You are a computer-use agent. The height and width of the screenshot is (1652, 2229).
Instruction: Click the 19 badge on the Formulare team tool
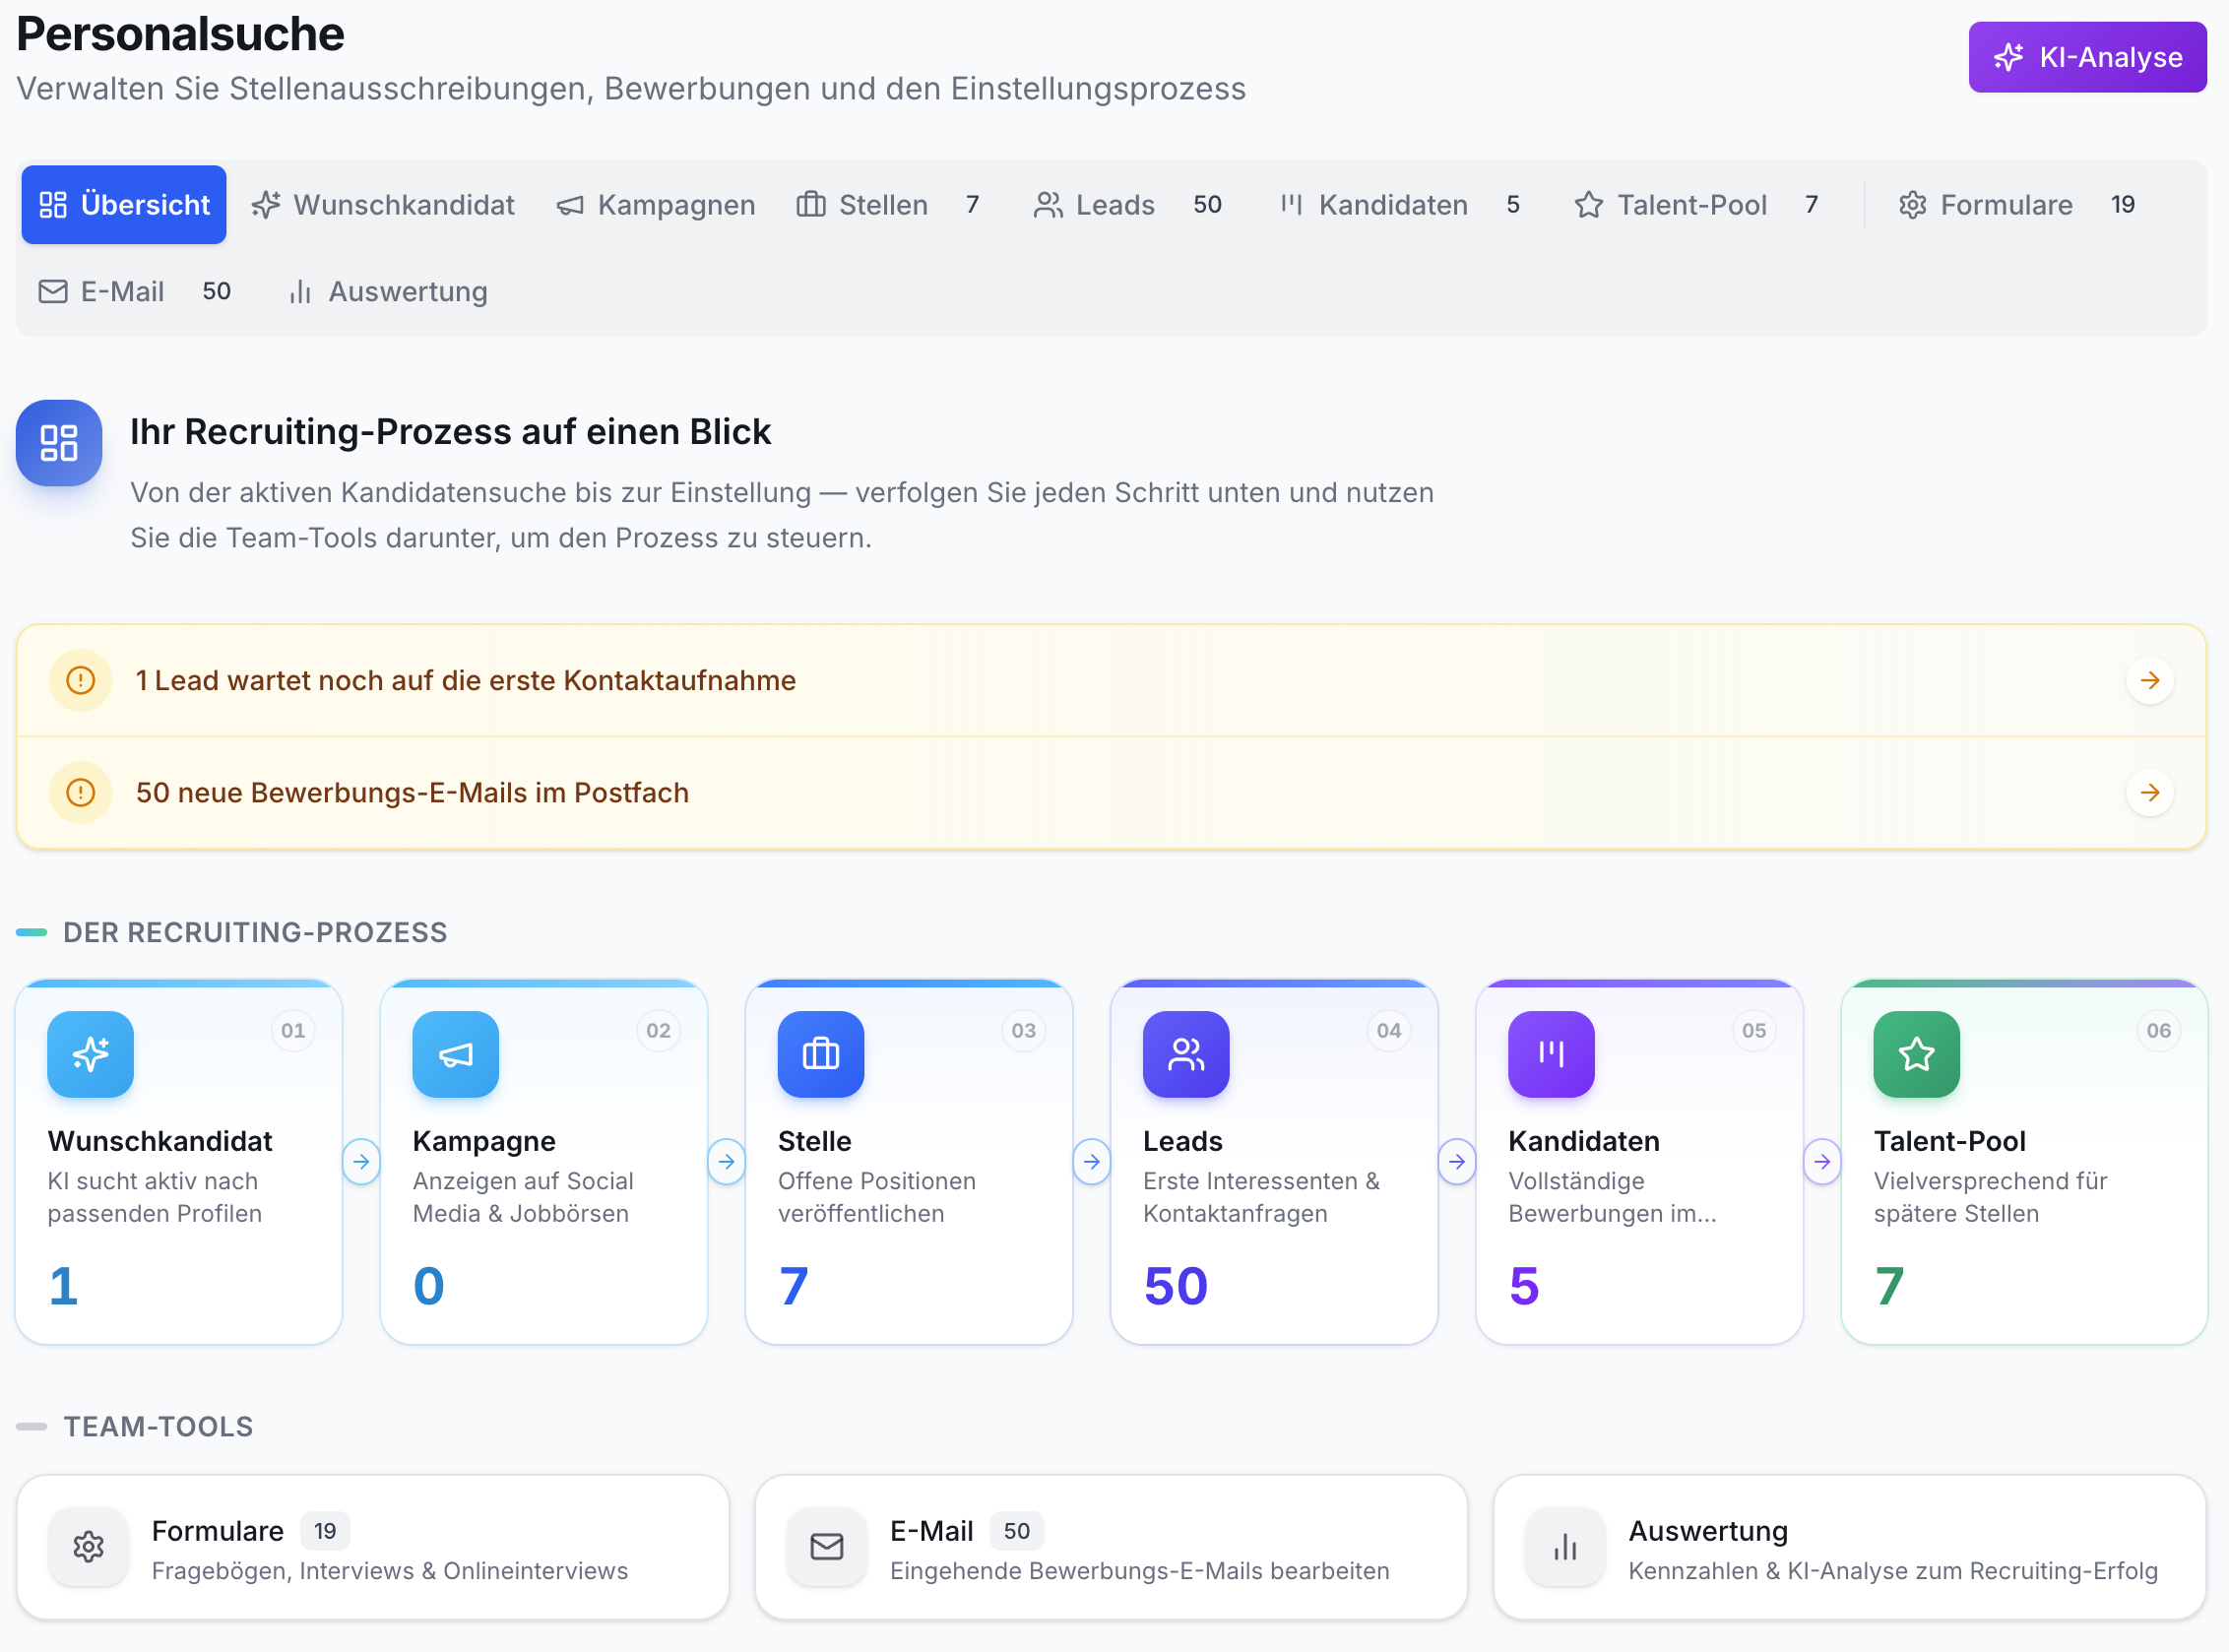(325, 1530)
